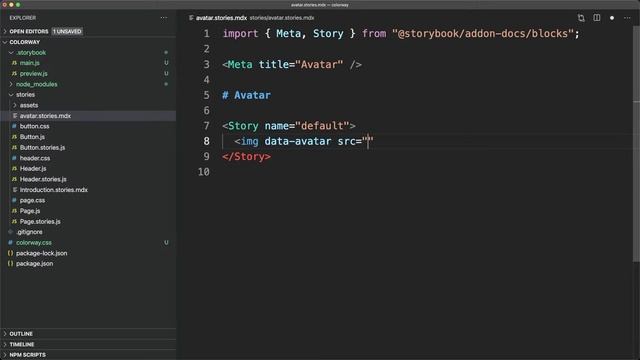Open colorway.css in the explorer
The image size is (640, 360).
point(34,242)
